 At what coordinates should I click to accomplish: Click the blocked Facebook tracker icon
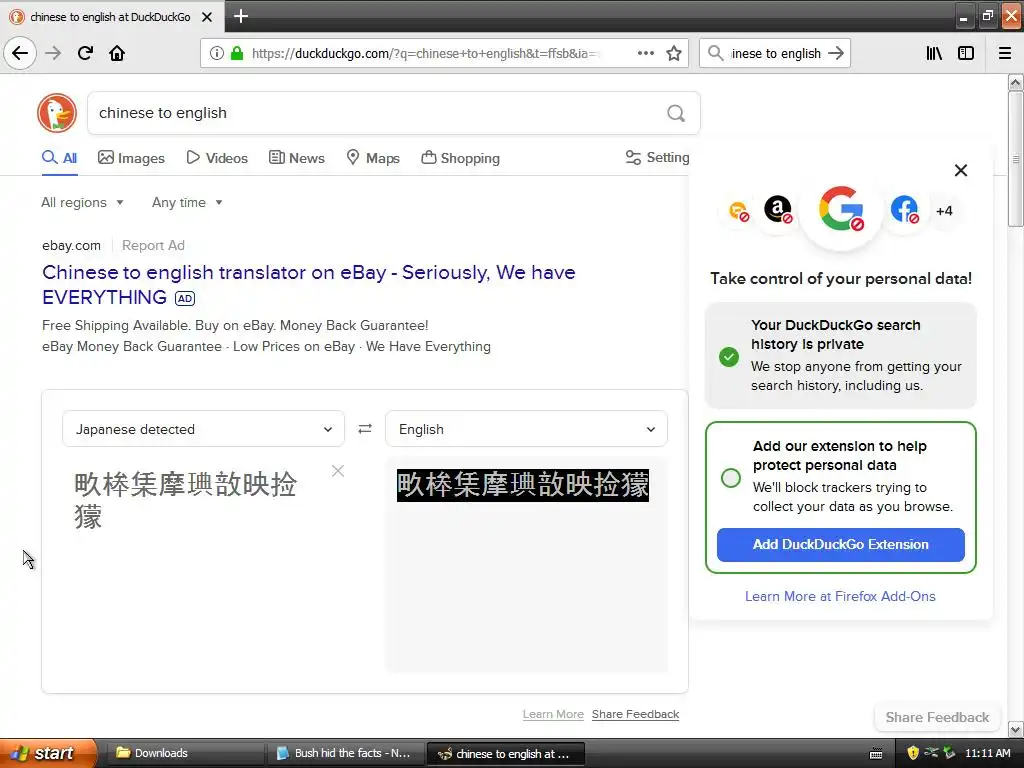(904, 210)
